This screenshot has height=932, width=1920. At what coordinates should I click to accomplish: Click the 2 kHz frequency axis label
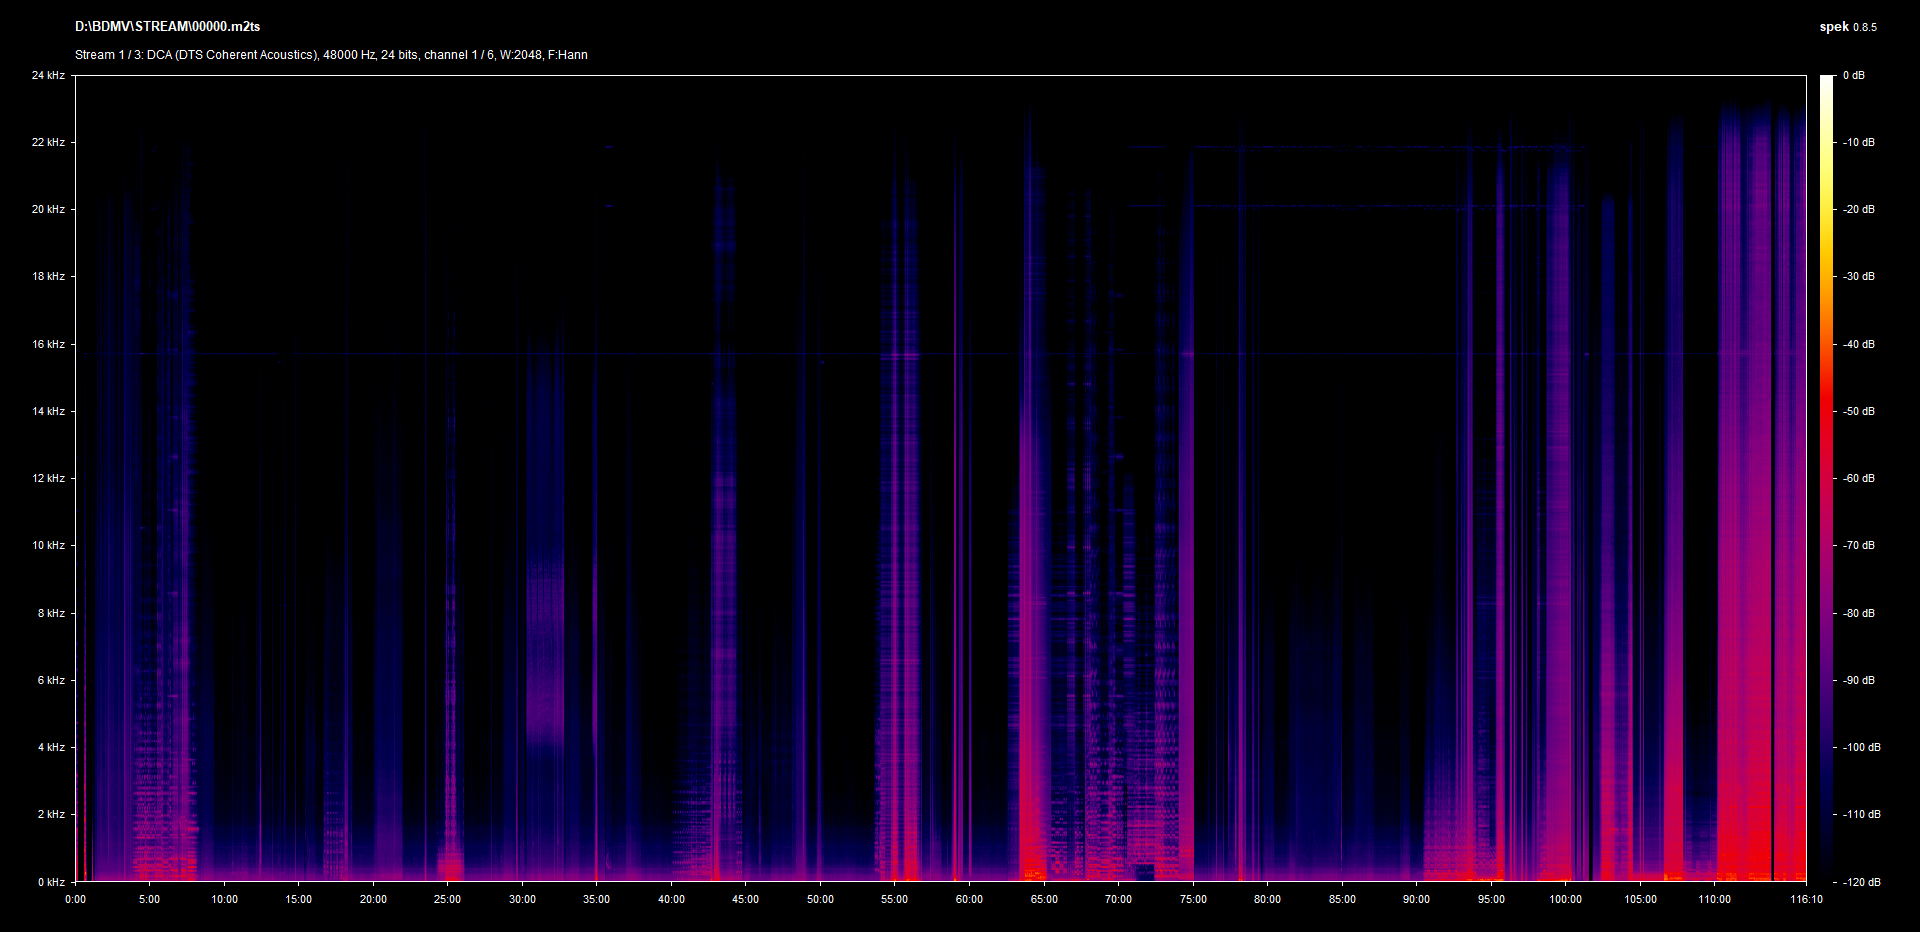pyautogui.click(x=51, y=814)
